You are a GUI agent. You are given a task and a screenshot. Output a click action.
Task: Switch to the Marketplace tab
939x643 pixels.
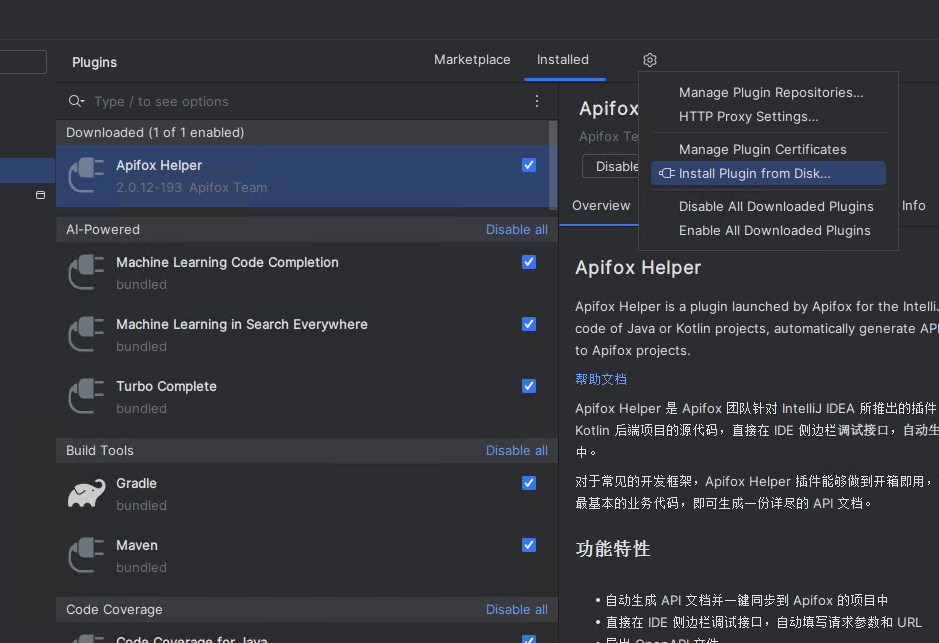pyautogui.click(x=472, y=60)
